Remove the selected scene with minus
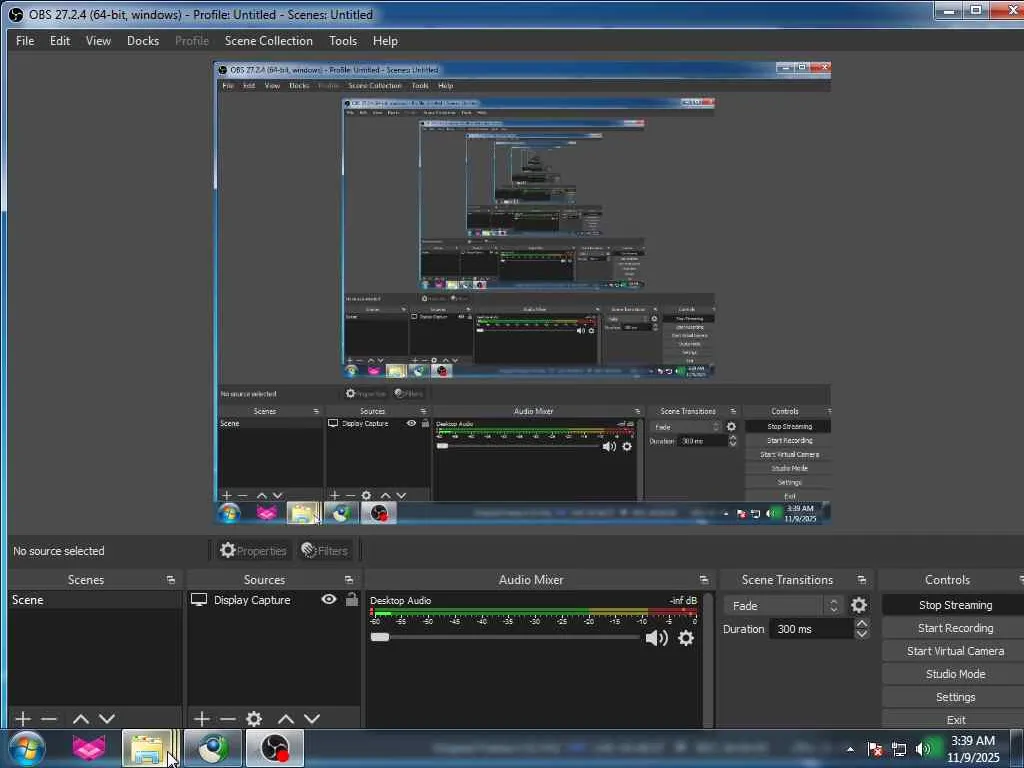Viewport: 1024px width, 768px height. [49, 719]
